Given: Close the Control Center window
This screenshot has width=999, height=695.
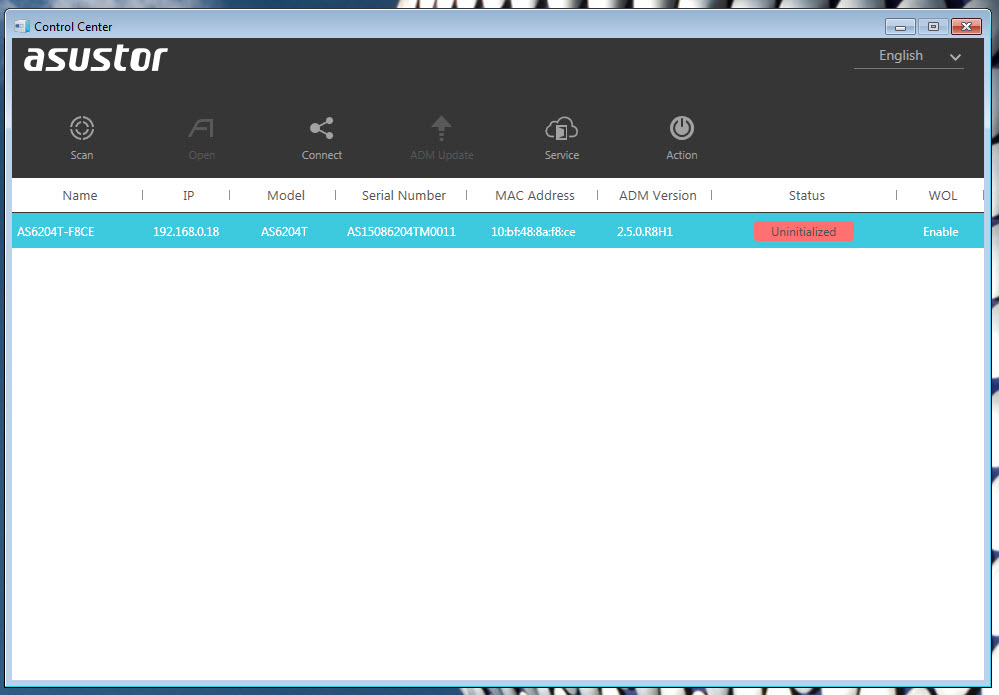Looking at the screenshot, I should (967, 26).
